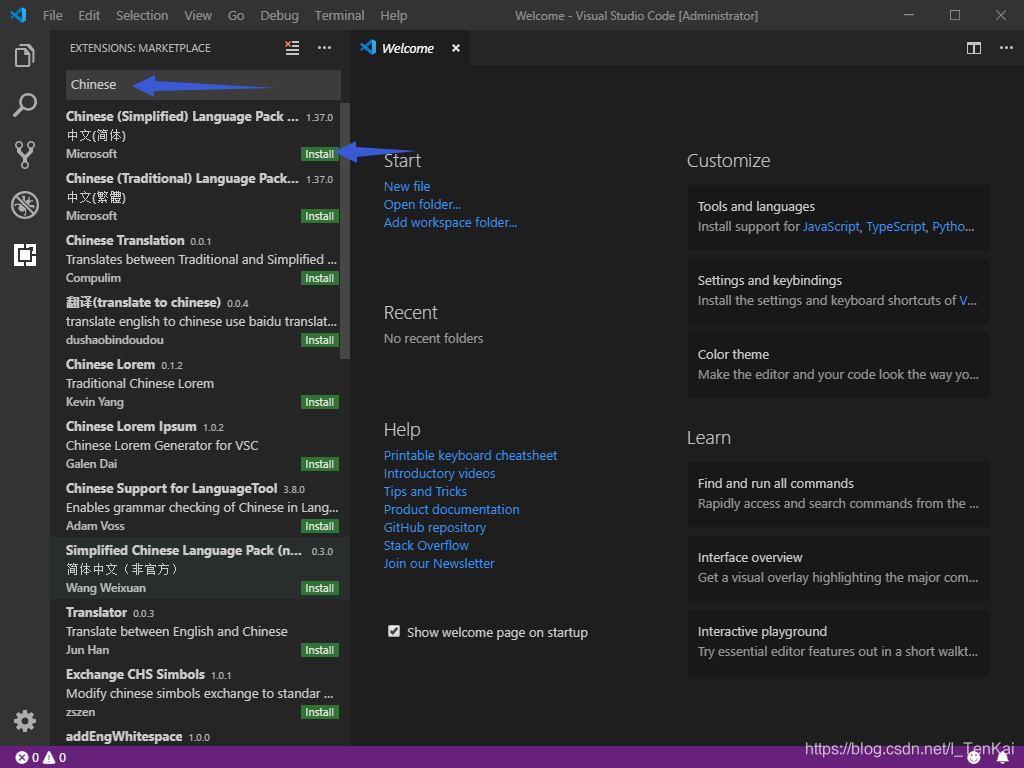
Task: Install the Chinese Translation extension
Action: [x=319, y=278]
